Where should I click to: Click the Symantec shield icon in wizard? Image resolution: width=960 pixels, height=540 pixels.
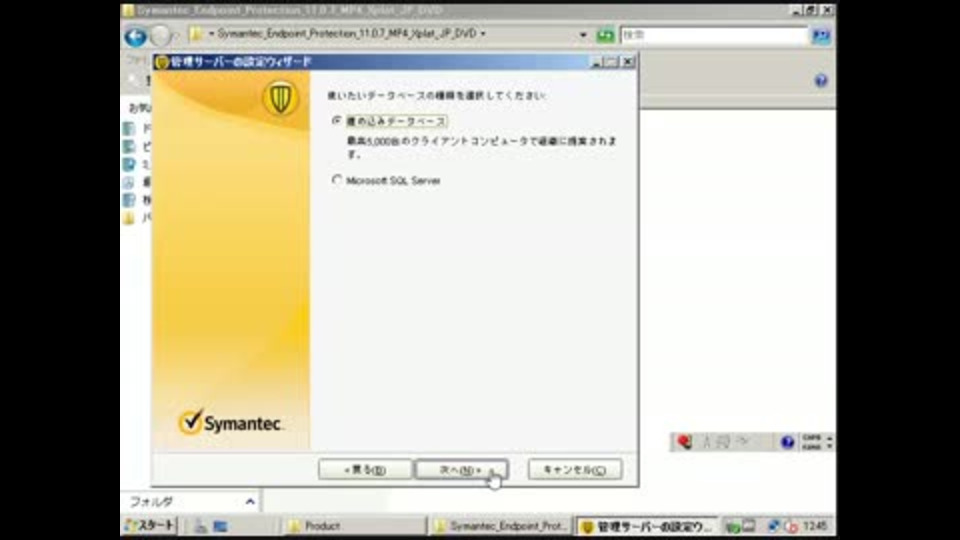tap(280, 98)
